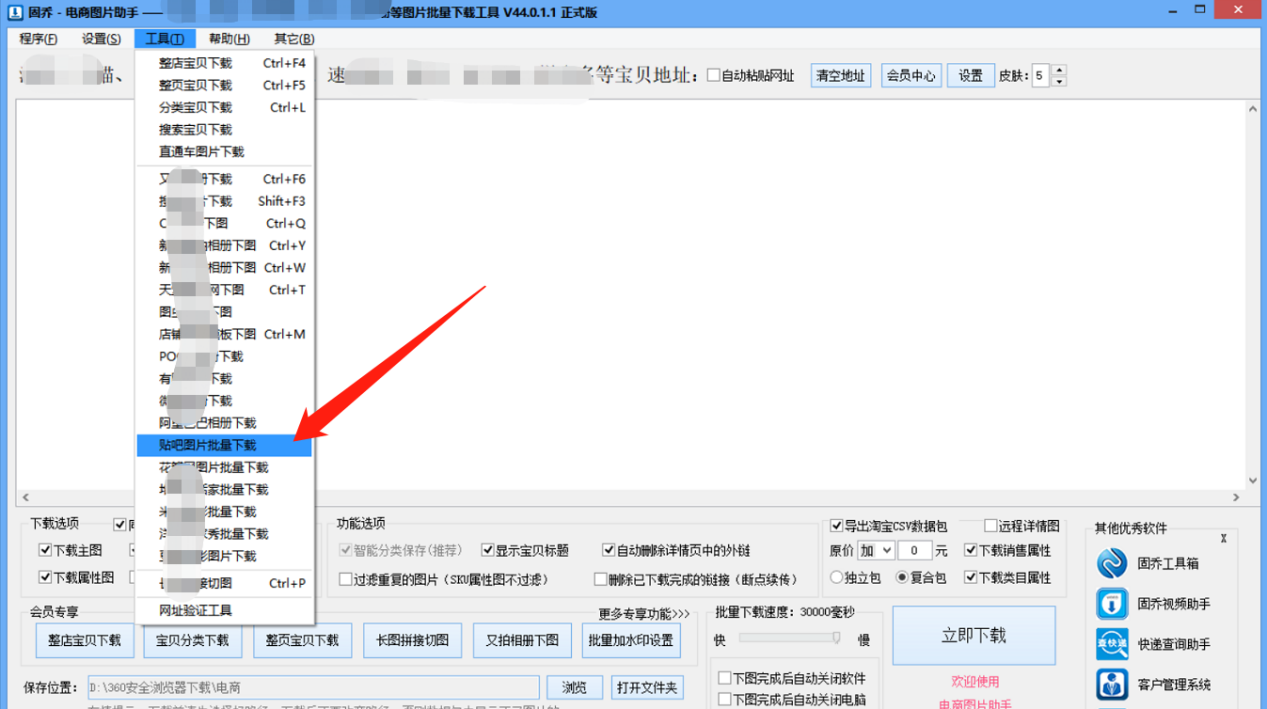Click the 整店宝贝下载 member button
Image resolution: width=1267 pixels, height=709 pixels.
pos(85,641)
